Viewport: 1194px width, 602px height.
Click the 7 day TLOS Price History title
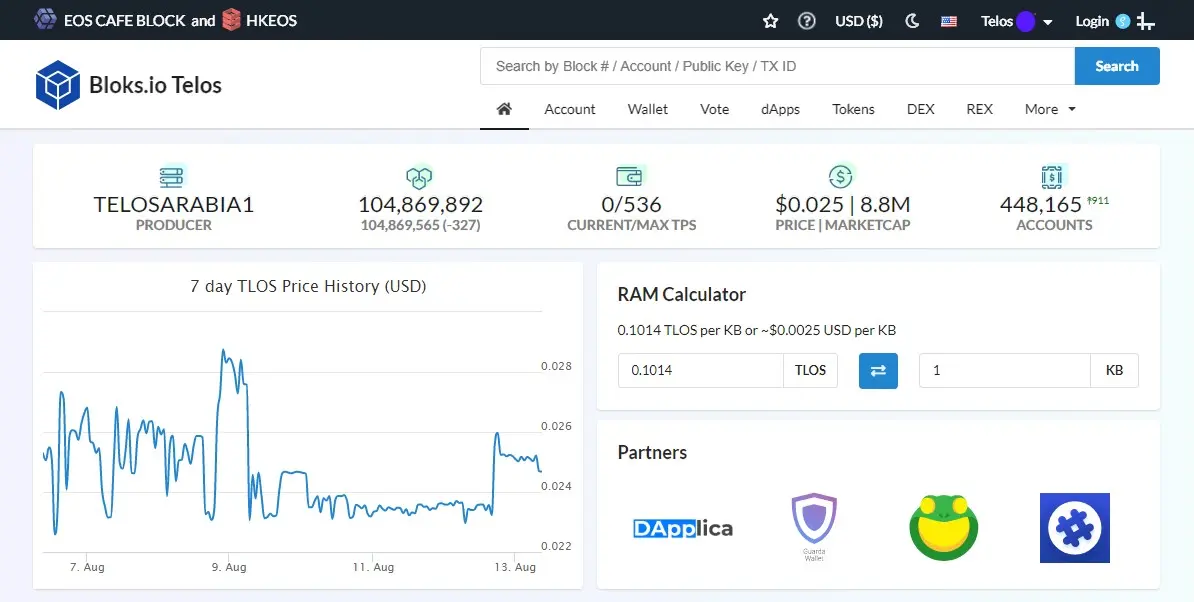click(308, 286)
